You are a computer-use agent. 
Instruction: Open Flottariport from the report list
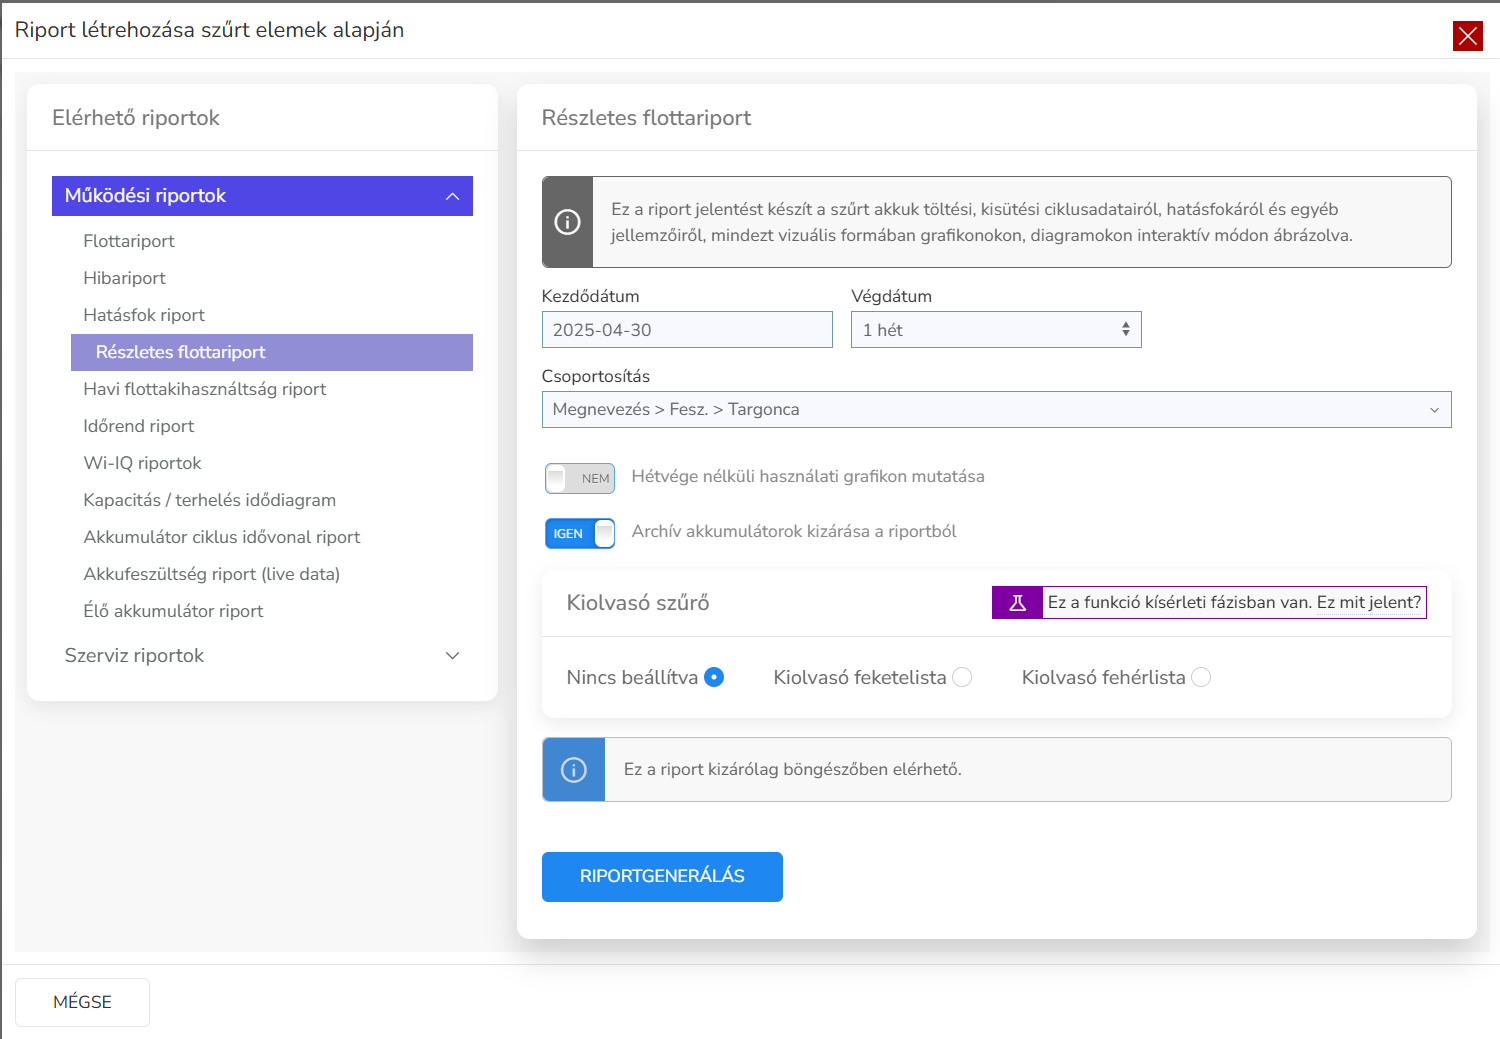[129, 241]
